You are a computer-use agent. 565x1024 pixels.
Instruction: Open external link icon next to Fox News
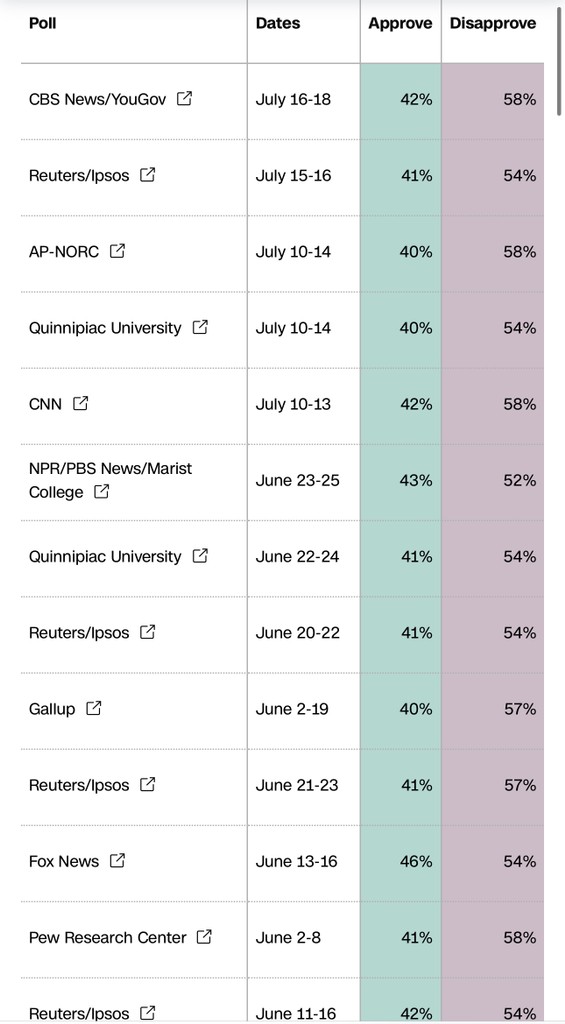[x=118, y=861]
